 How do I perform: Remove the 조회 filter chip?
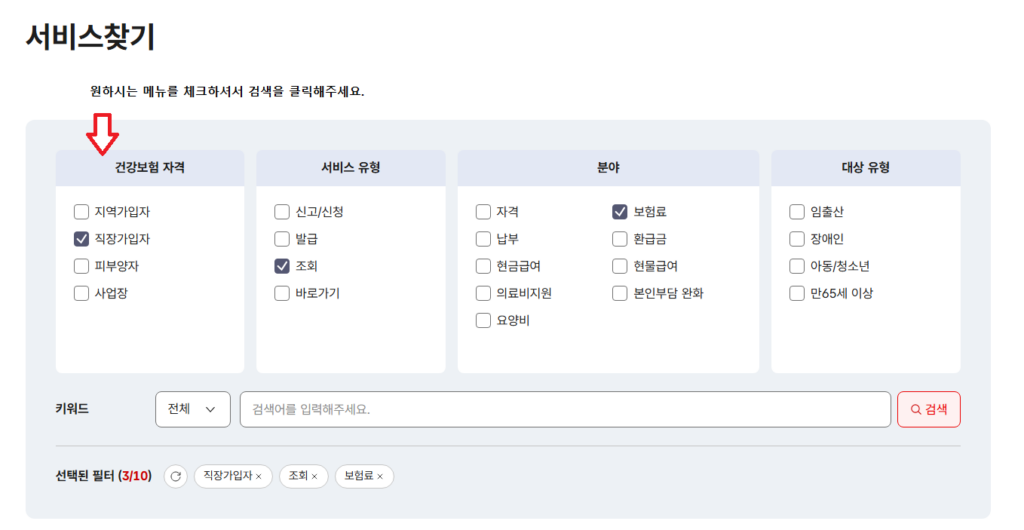pos(314,476)
